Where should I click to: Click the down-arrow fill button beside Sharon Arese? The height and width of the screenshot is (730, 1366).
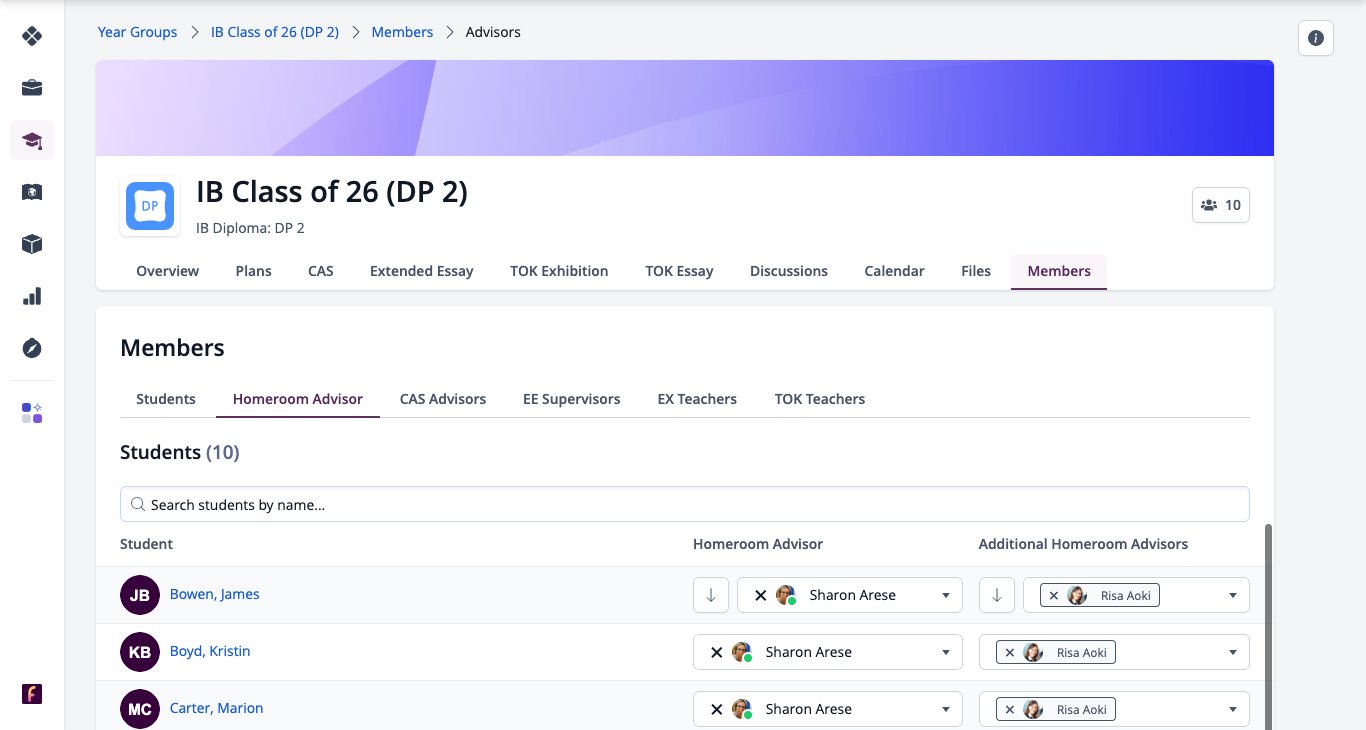pyautogui.click(x=711, y=595)
